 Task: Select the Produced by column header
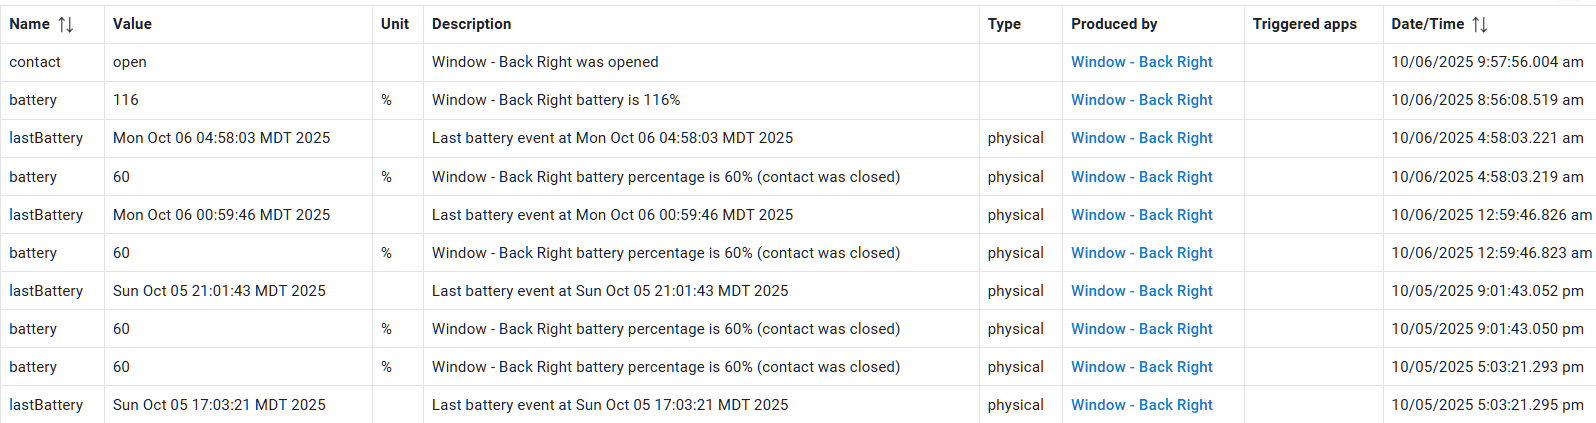(1114, 24)
